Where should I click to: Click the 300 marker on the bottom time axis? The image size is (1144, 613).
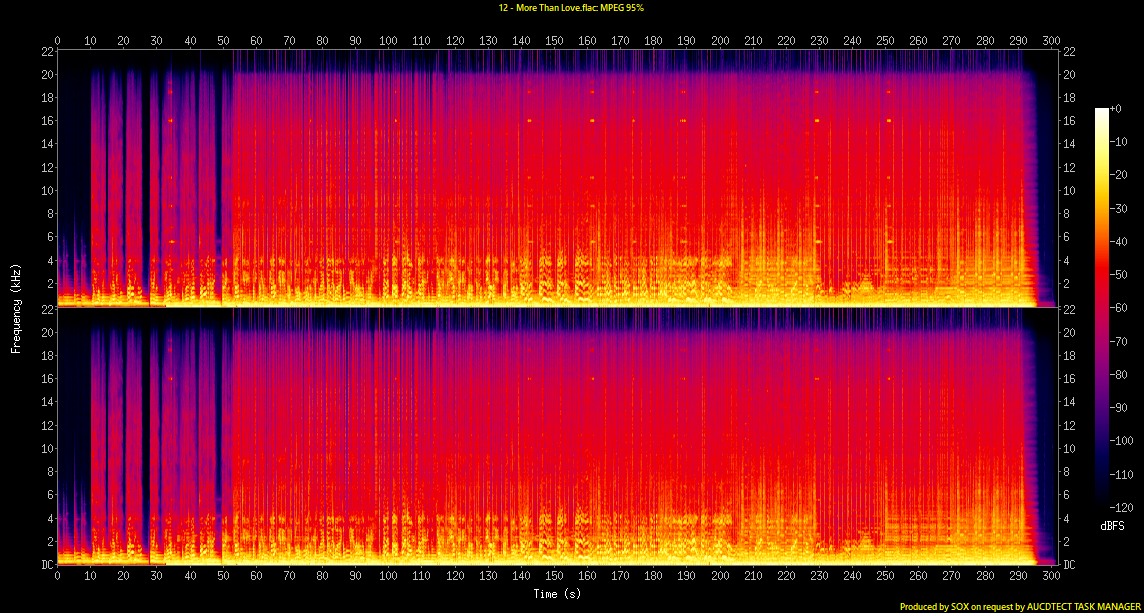1050,577
